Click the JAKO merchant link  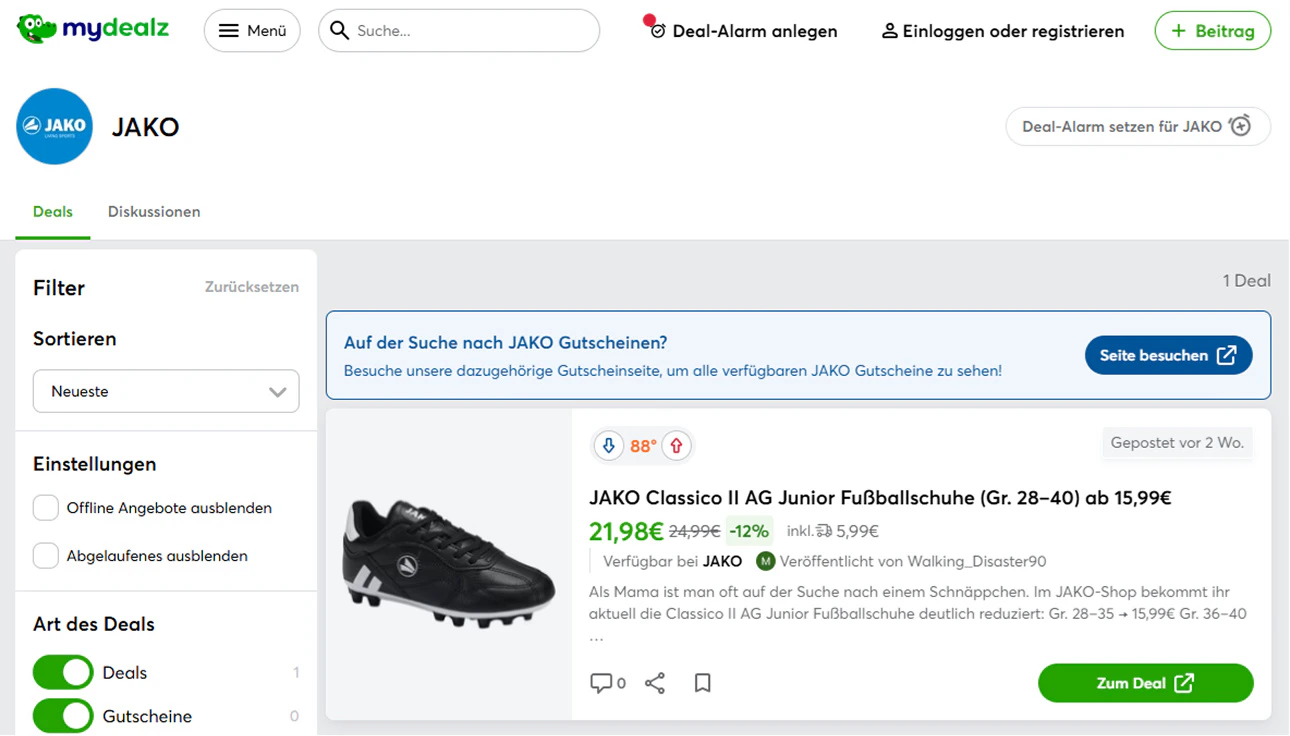pos(722,561)
